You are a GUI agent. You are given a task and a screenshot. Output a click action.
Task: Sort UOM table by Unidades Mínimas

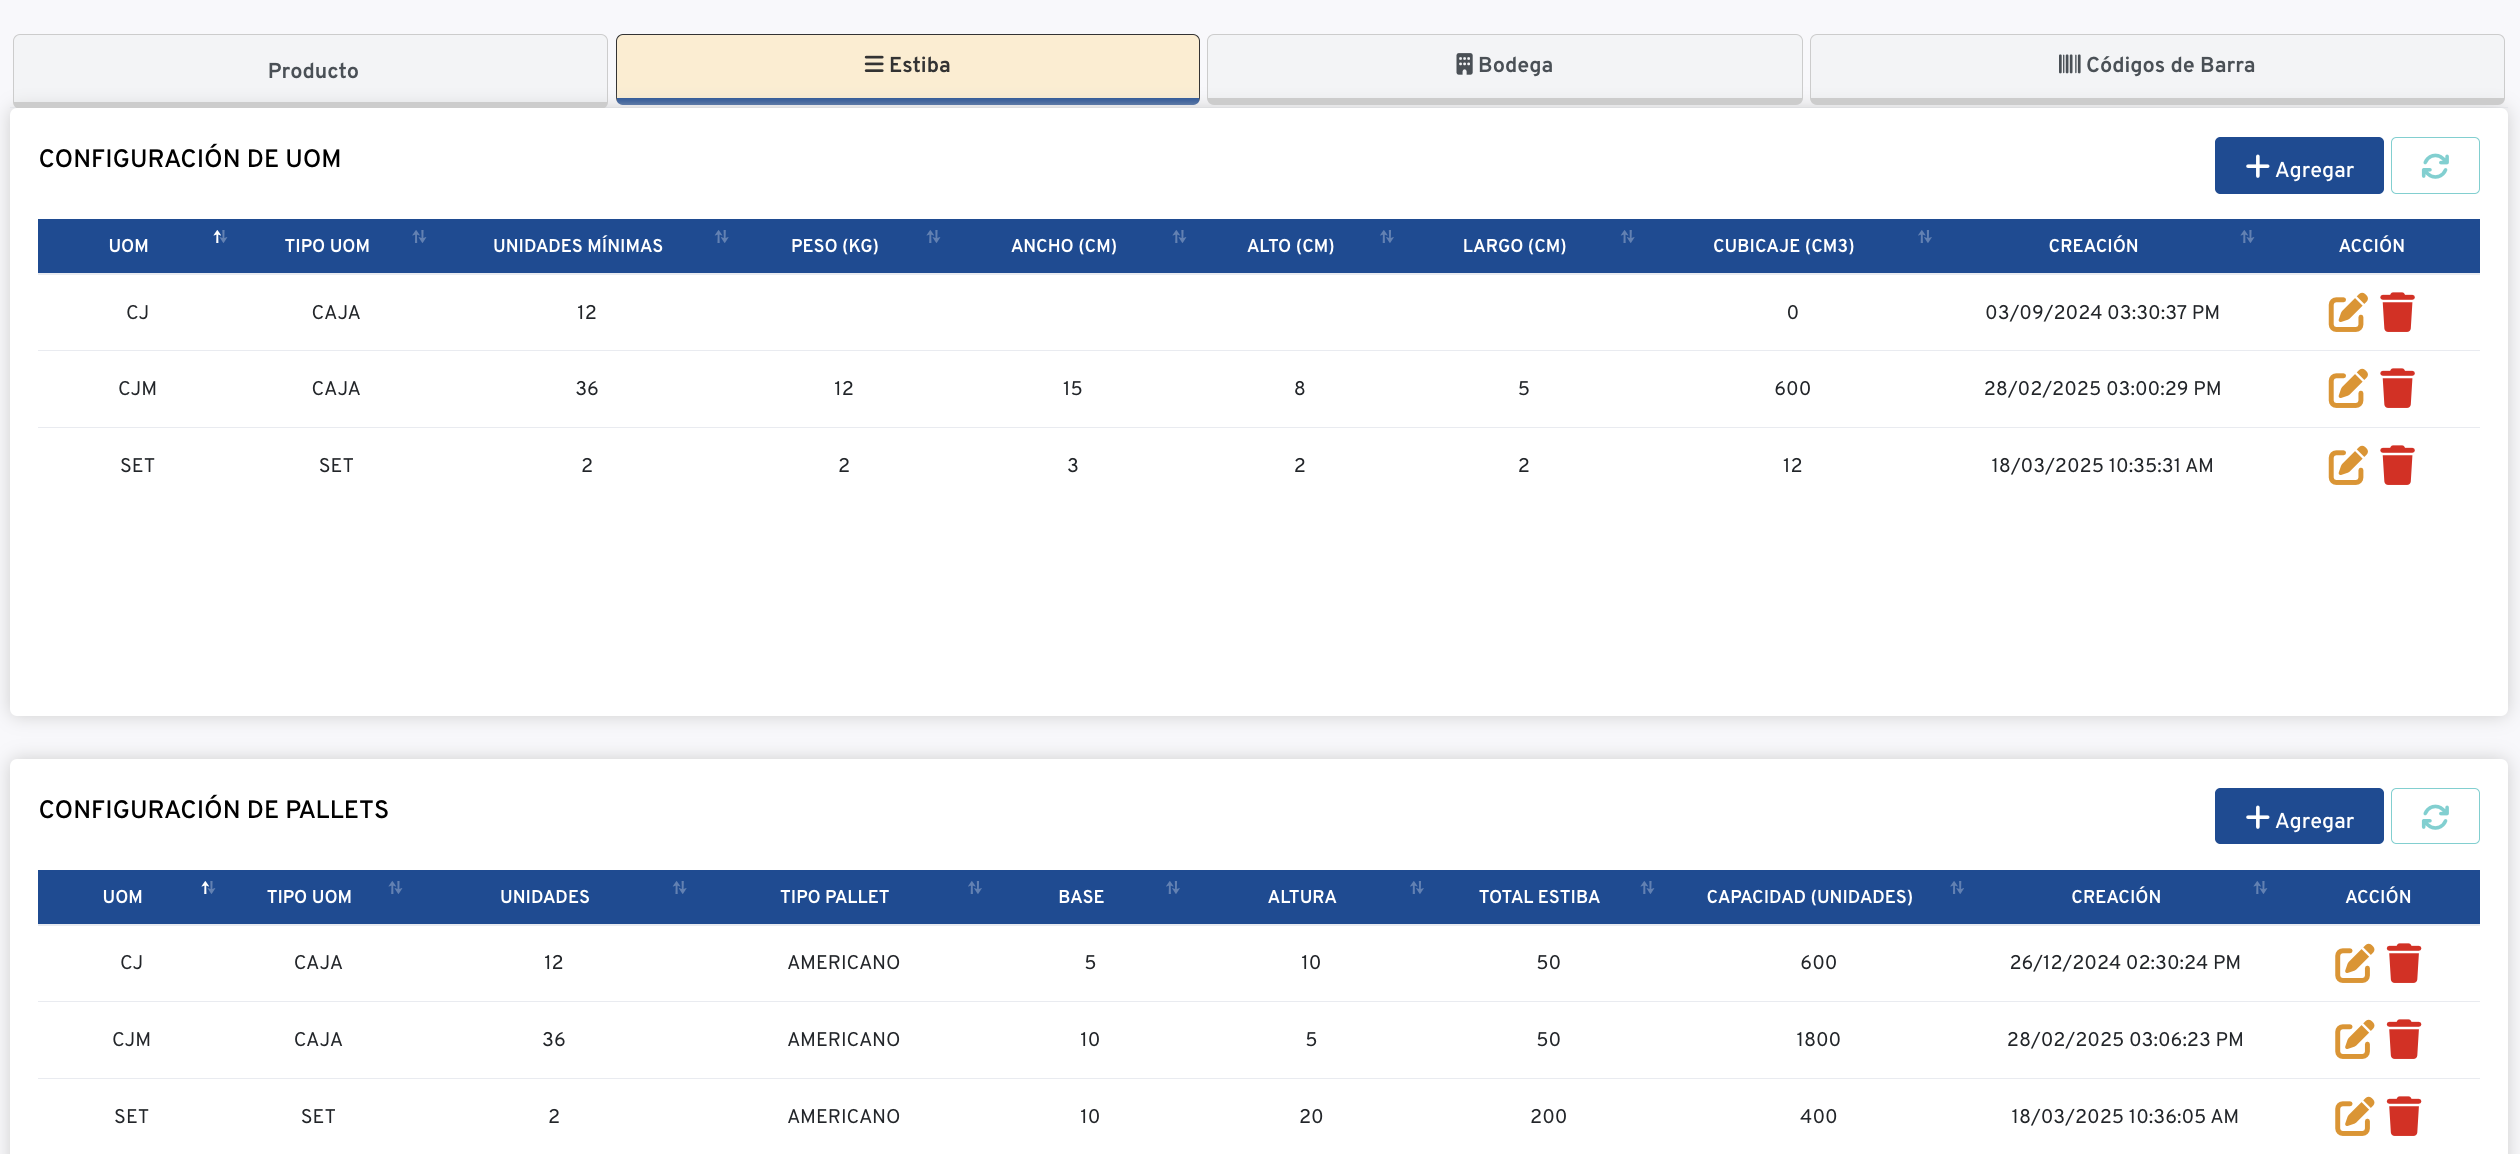pos(721,237)
